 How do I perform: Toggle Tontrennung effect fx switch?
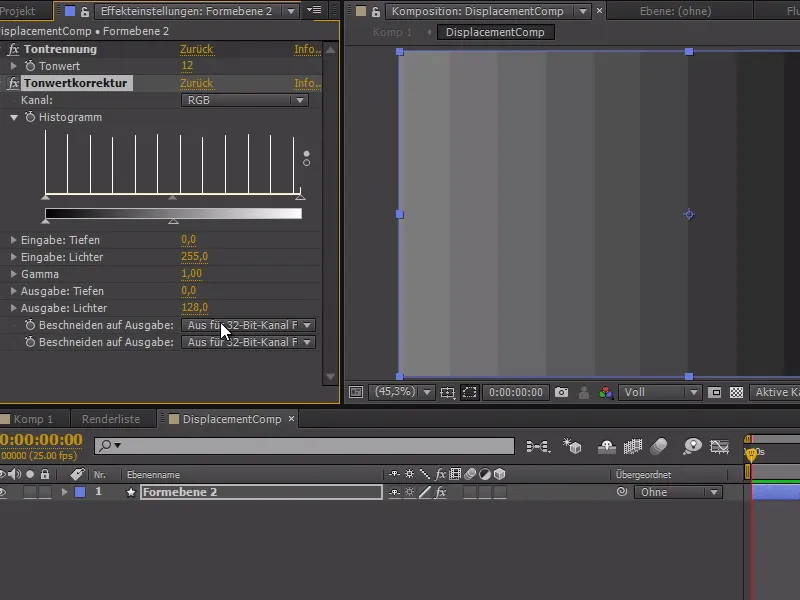tap(13, 49)
